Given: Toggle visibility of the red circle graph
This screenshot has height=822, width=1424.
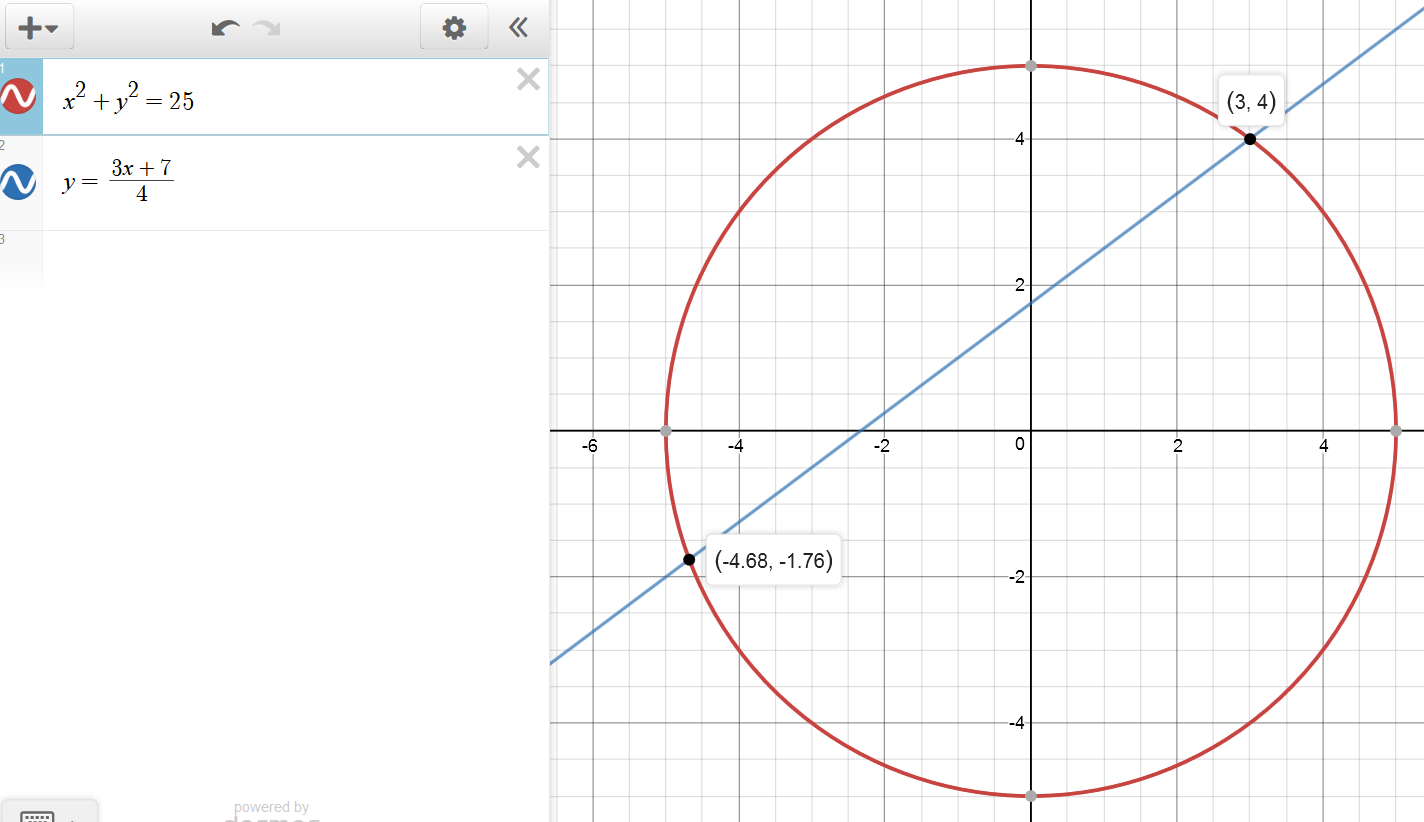Looking at the screenshot, I should (x=19, y=97).
